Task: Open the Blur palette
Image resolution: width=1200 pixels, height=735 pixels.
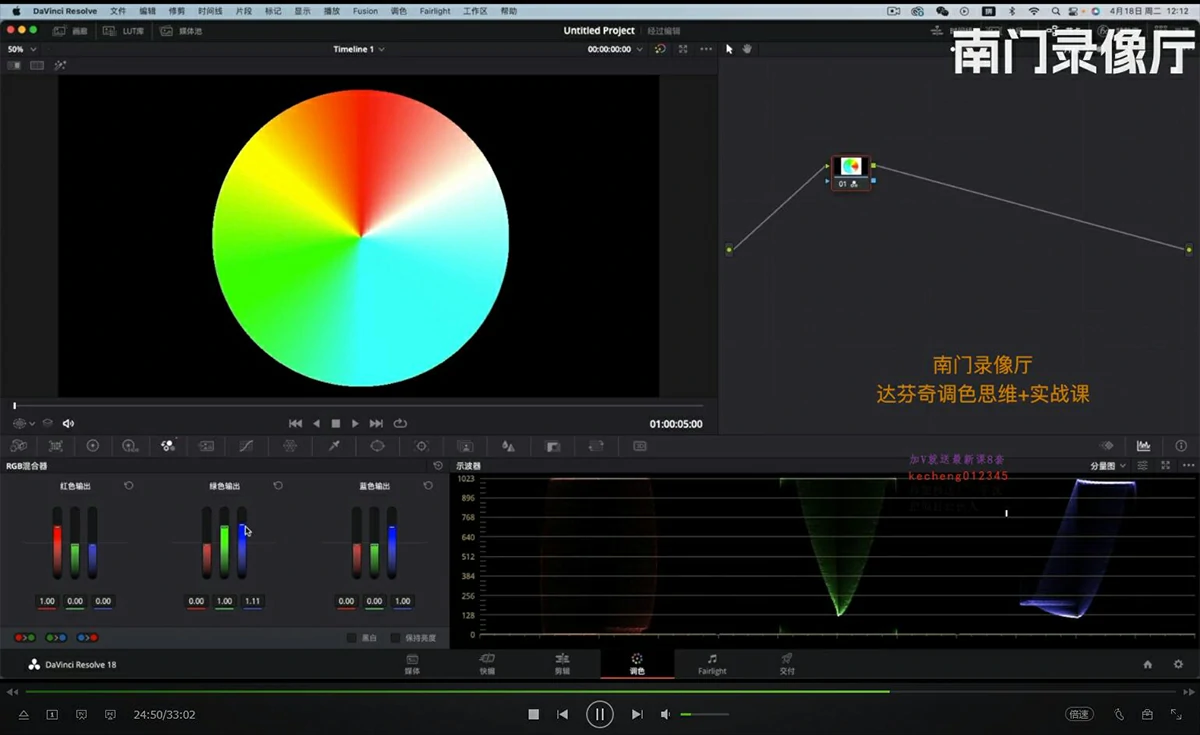Action: pyautogui.click(x=508, y=446)
